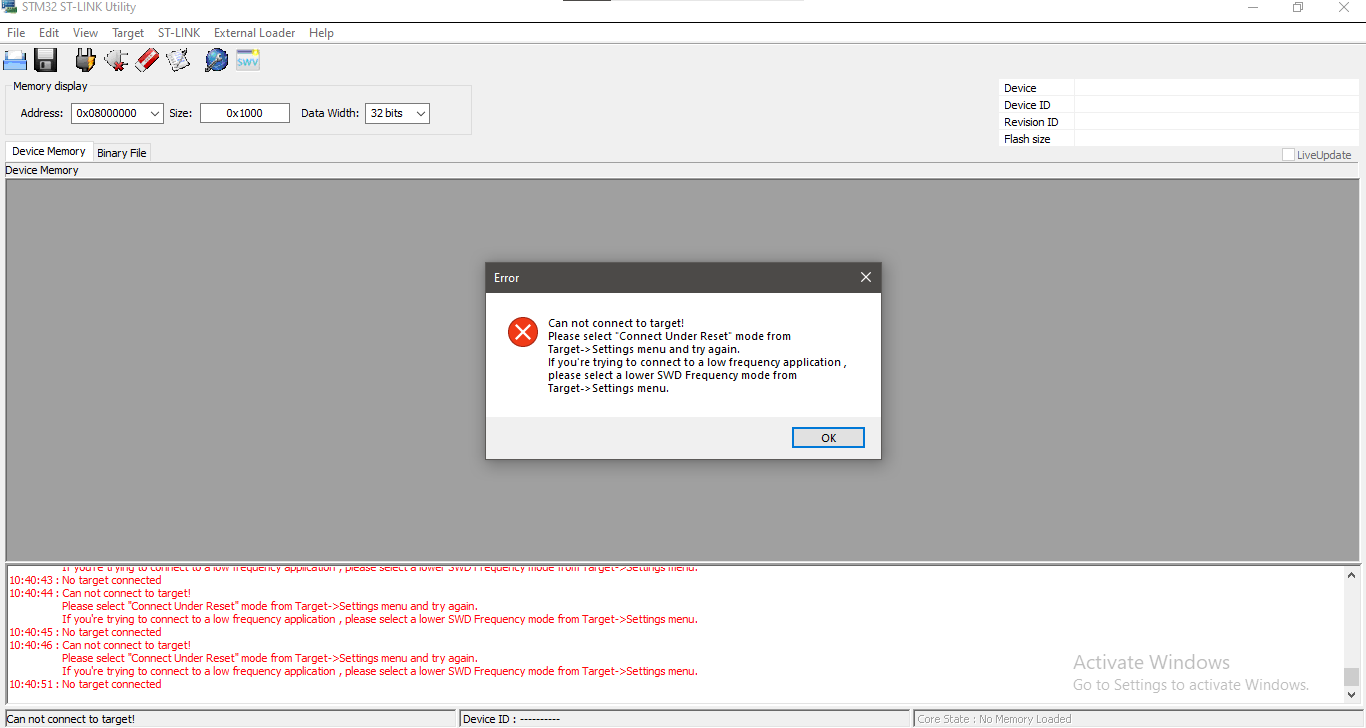Screen dimensions: 1366x728
Task: Open the ST-LINK menu
Action: coord(179,33)
